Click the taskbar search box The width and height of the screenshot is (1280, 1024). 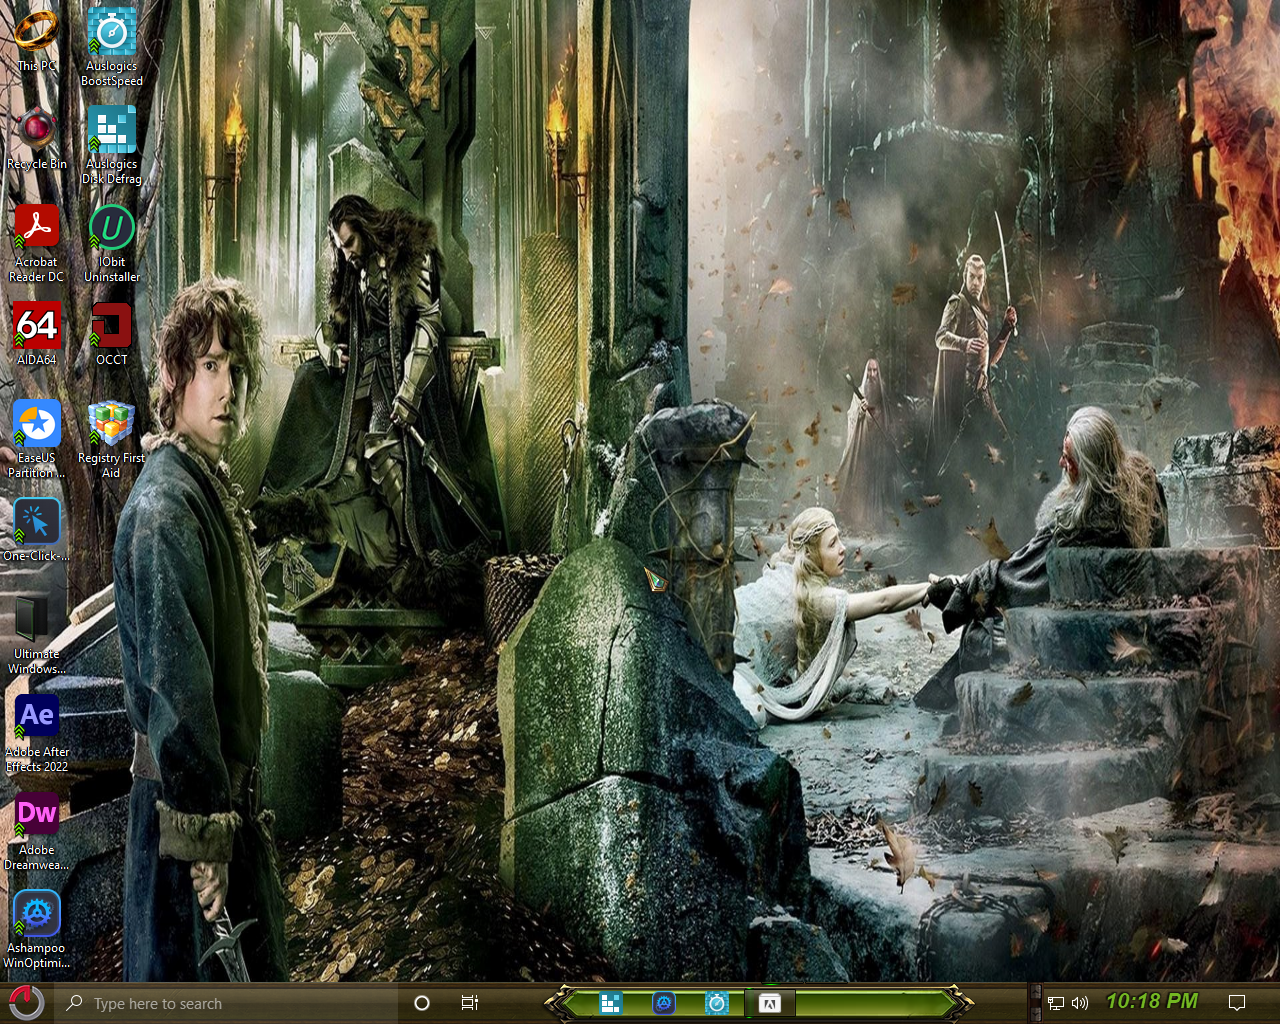(228, 1003)
